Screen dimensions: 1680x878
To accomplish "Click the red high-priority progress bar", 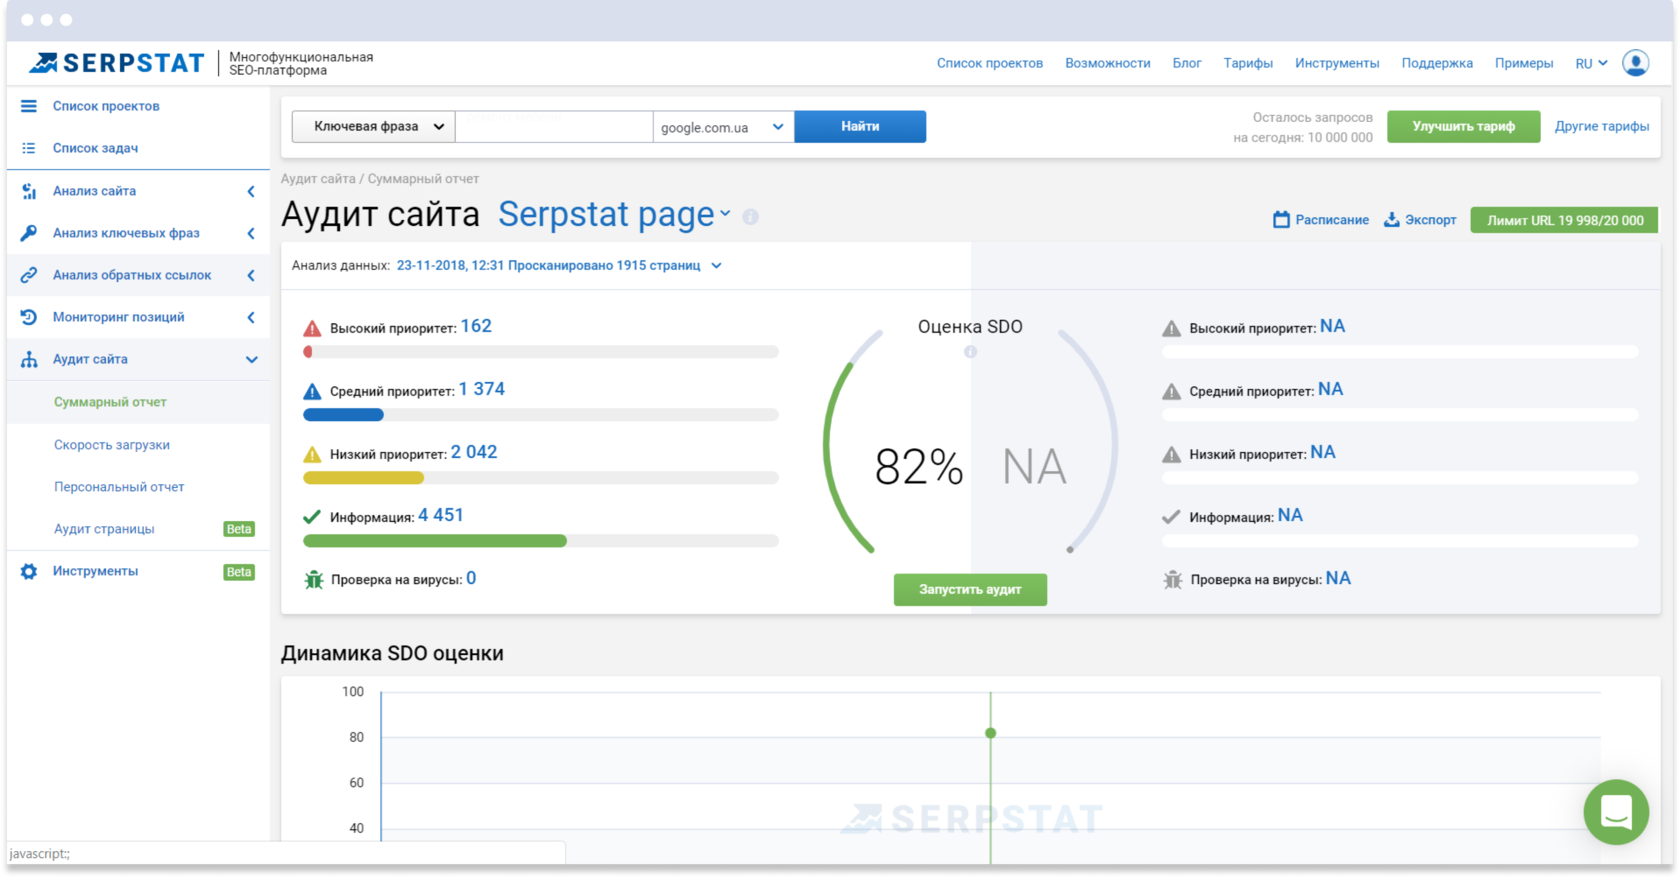I will (x=541, y=352).
